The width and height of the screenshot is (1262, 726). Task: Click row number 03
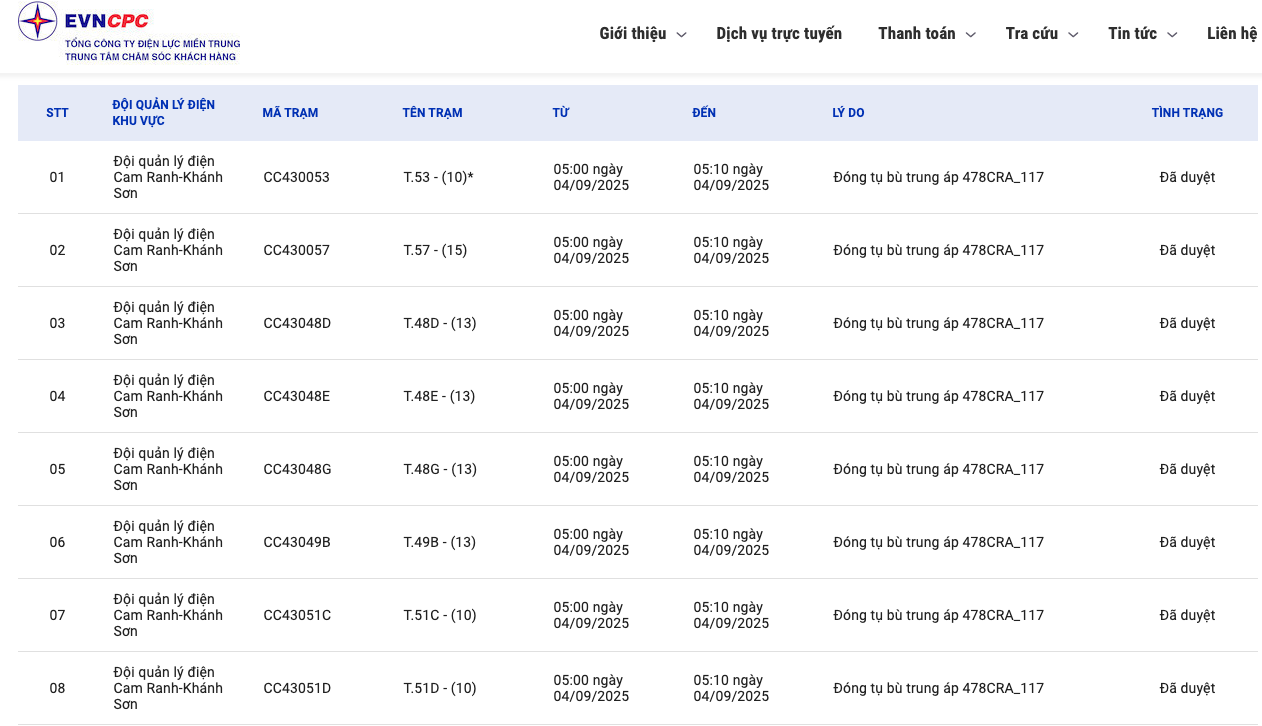[x=57, y=323]
